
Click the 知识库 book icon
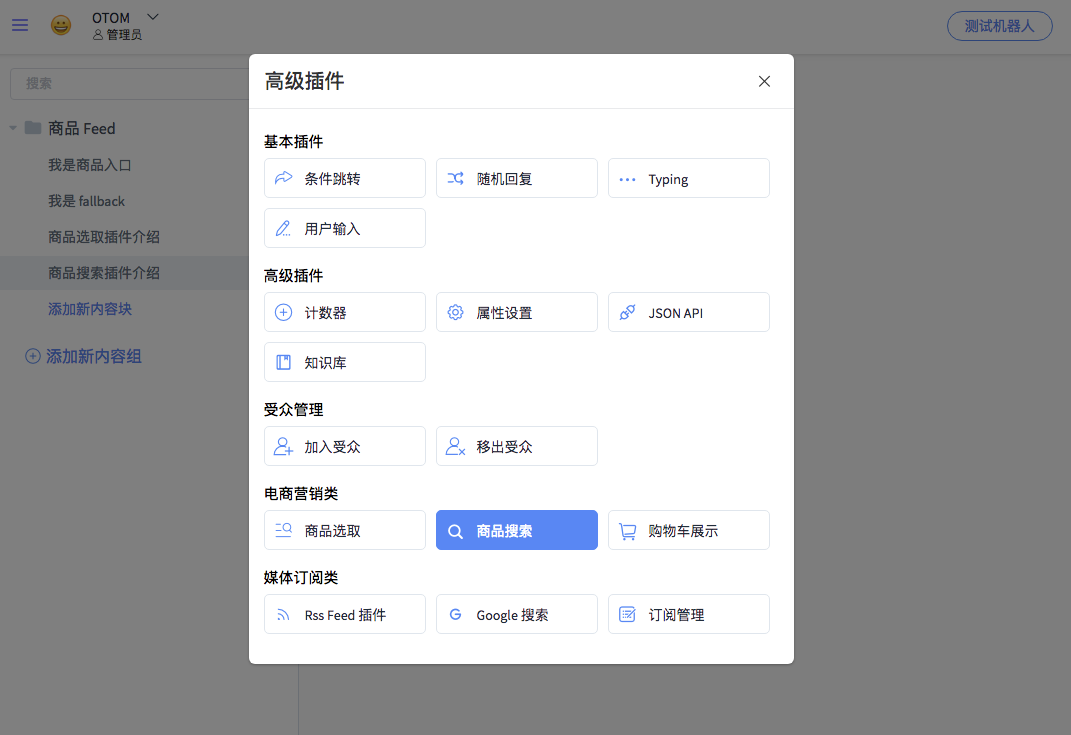tap(283, 362)
